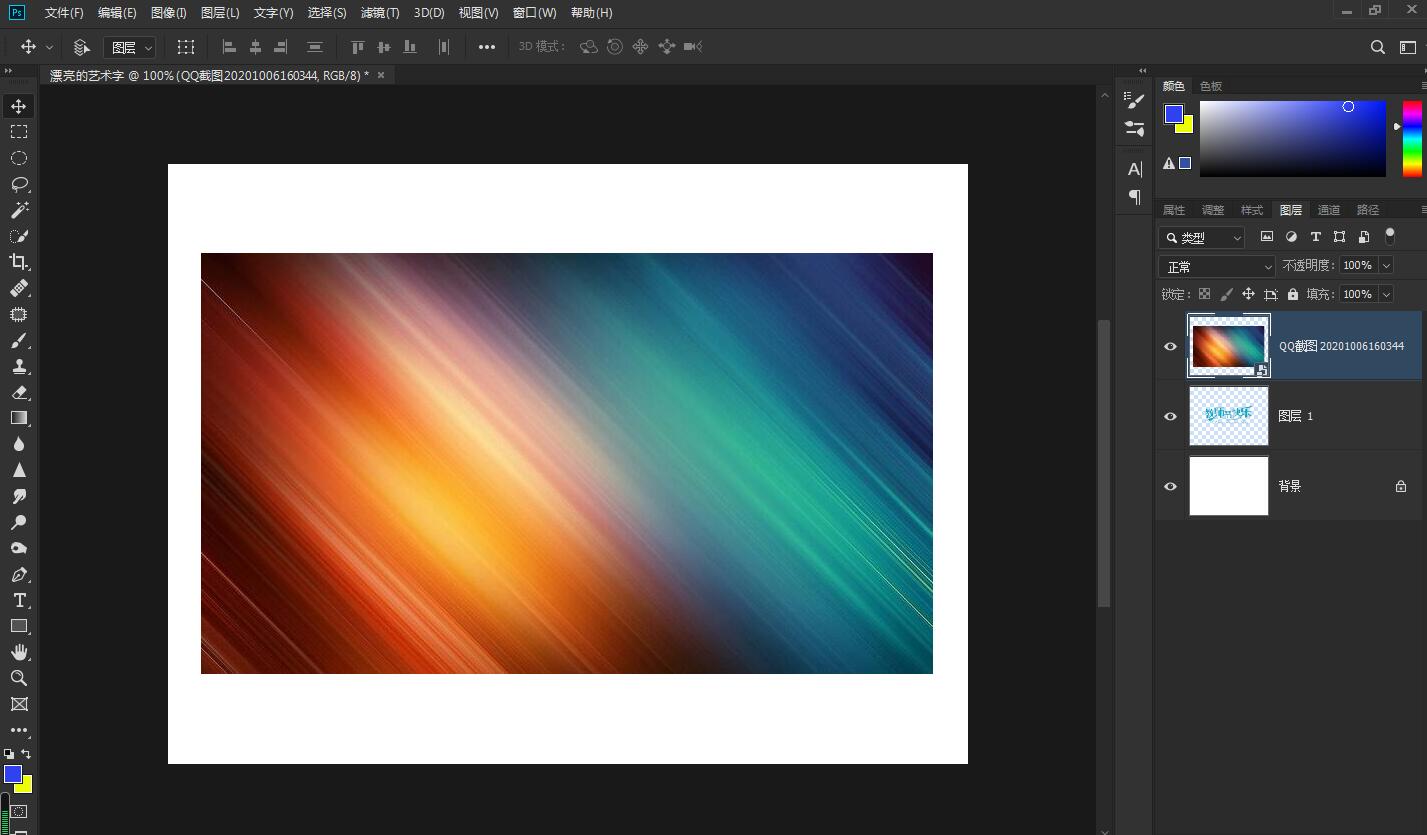Select the Magic Wand tool
The height and width of the screenshot is (835, 1427).
19,210
